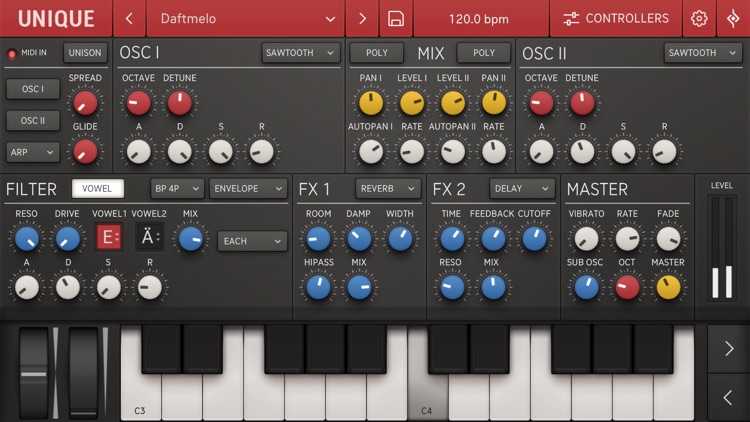Toggle the UNISON button
Image resolution: width=750 pixels, height=422 pixels.
[x=85, y=53]
